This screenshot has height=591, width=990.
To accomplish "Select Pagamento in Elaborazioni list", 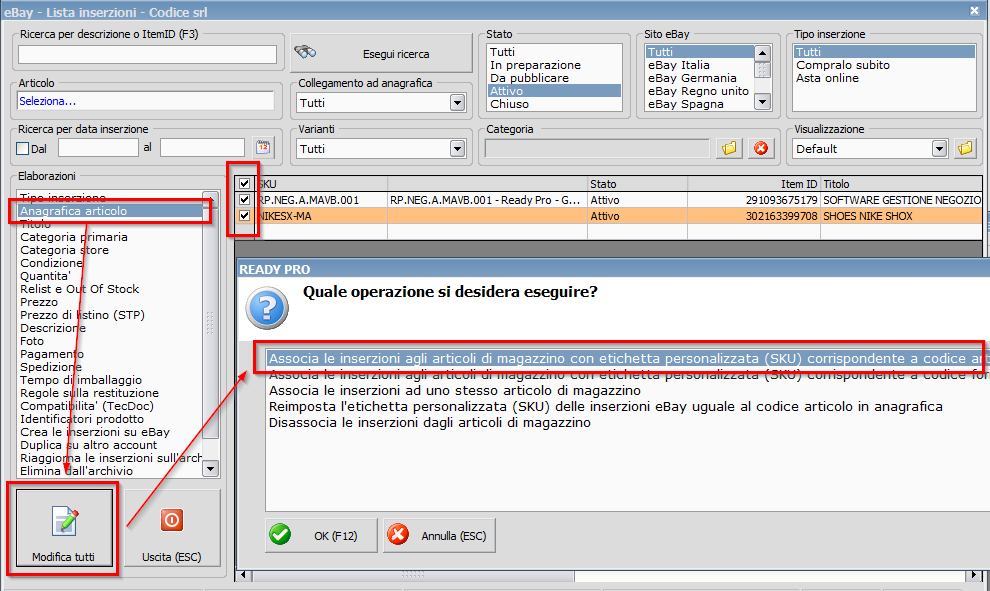I will pyautogui.click(x=110, y=354).
